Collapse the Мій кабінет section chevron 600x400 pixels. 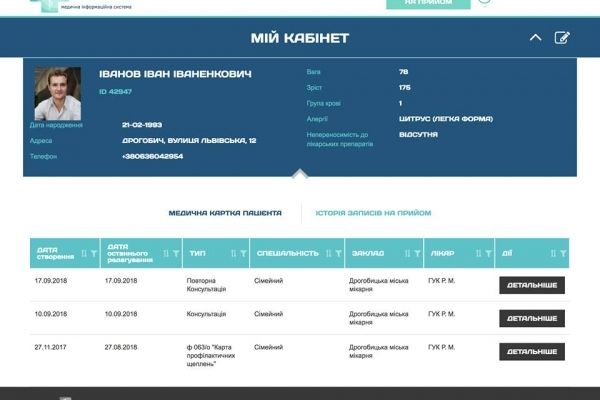[x=535, y=38]
